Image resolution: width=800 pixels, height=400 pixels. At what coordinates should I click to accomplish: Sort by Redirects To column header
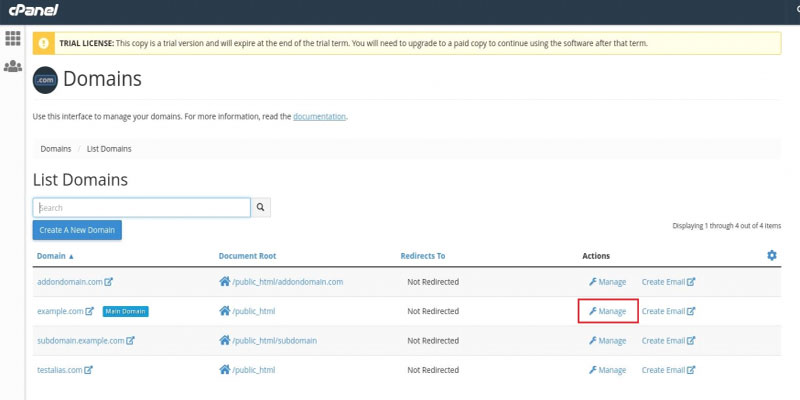[422, 257]
